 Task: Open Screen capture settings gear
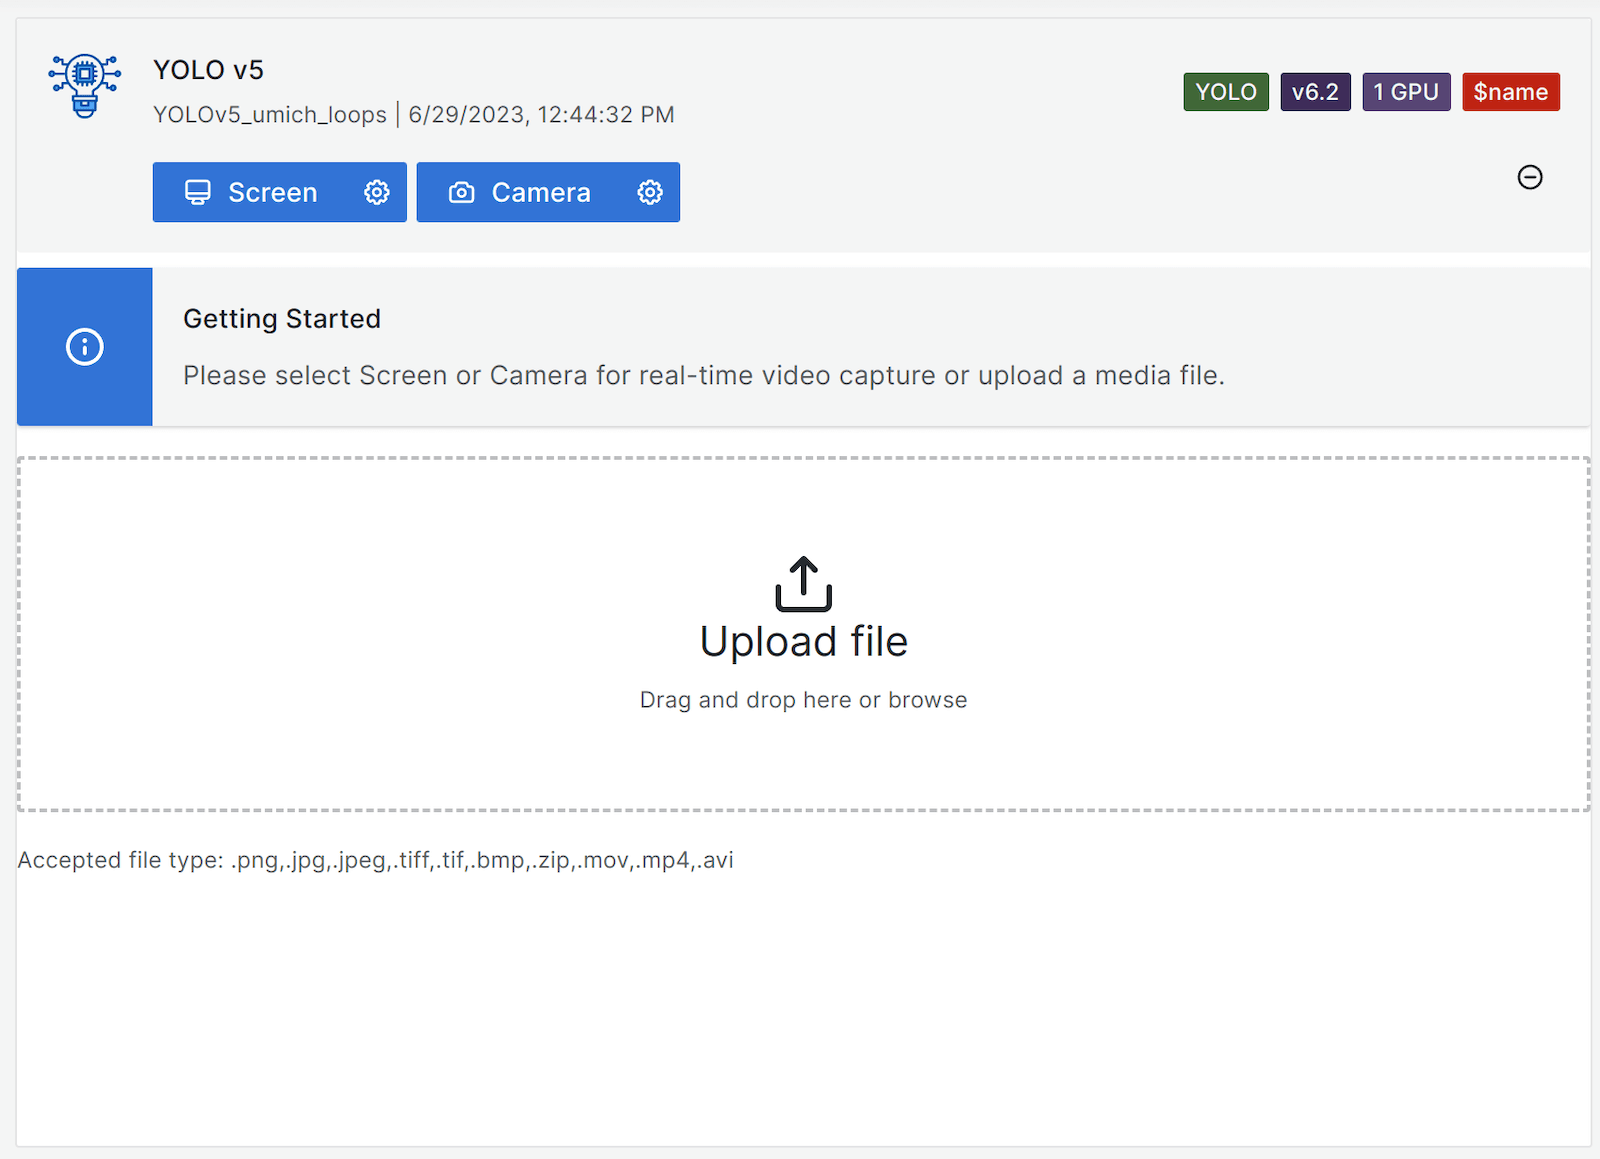click(x=376, y=192)
